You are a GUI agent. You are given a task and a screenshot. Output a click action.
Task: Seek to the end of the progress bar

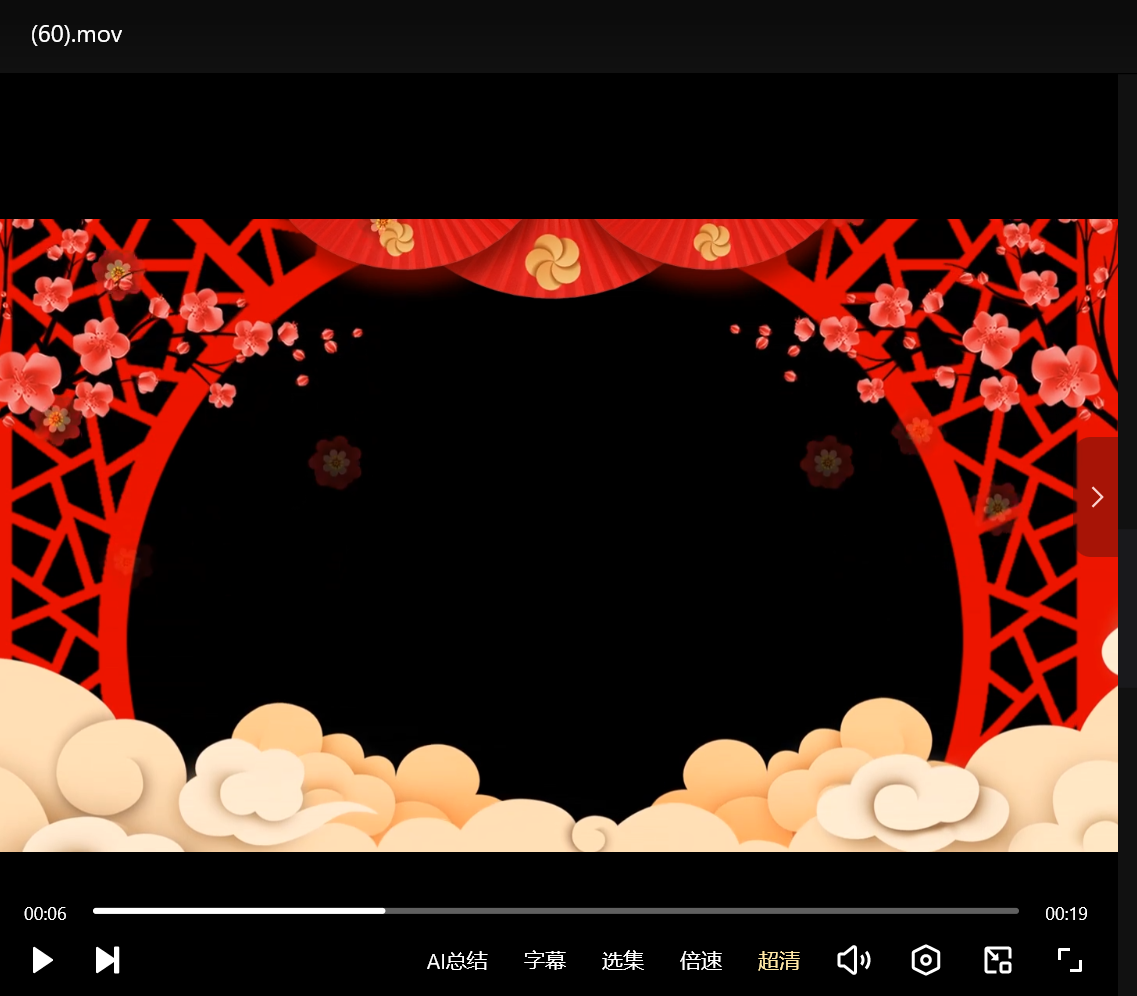(1015, 911)
